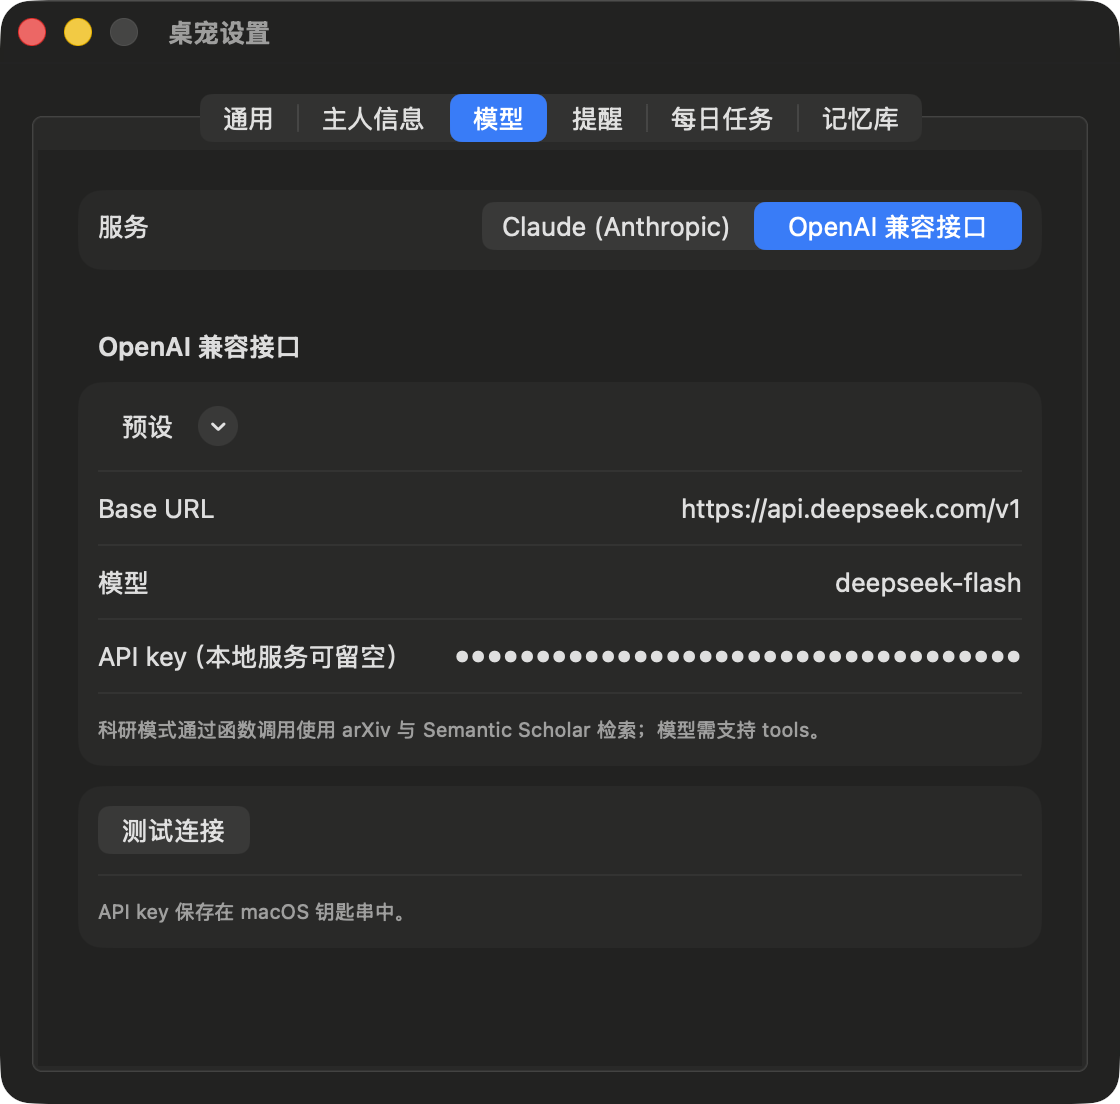This screenshot has height=1104, width=1120.
Task: Click the 服务 row label
Action: tap(123, 227)
